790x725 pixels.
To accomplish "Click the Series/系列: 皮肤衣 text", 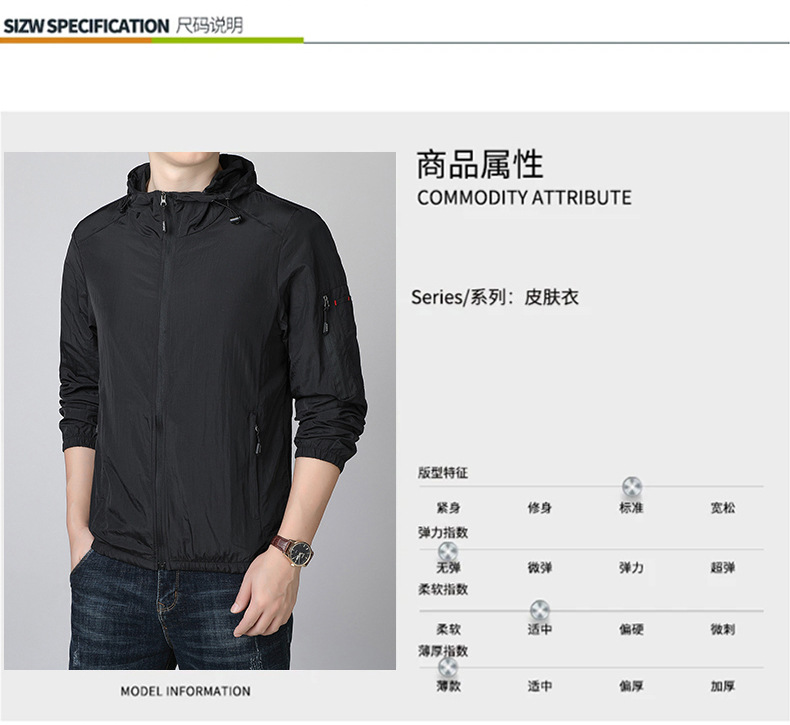I will 495,297.
